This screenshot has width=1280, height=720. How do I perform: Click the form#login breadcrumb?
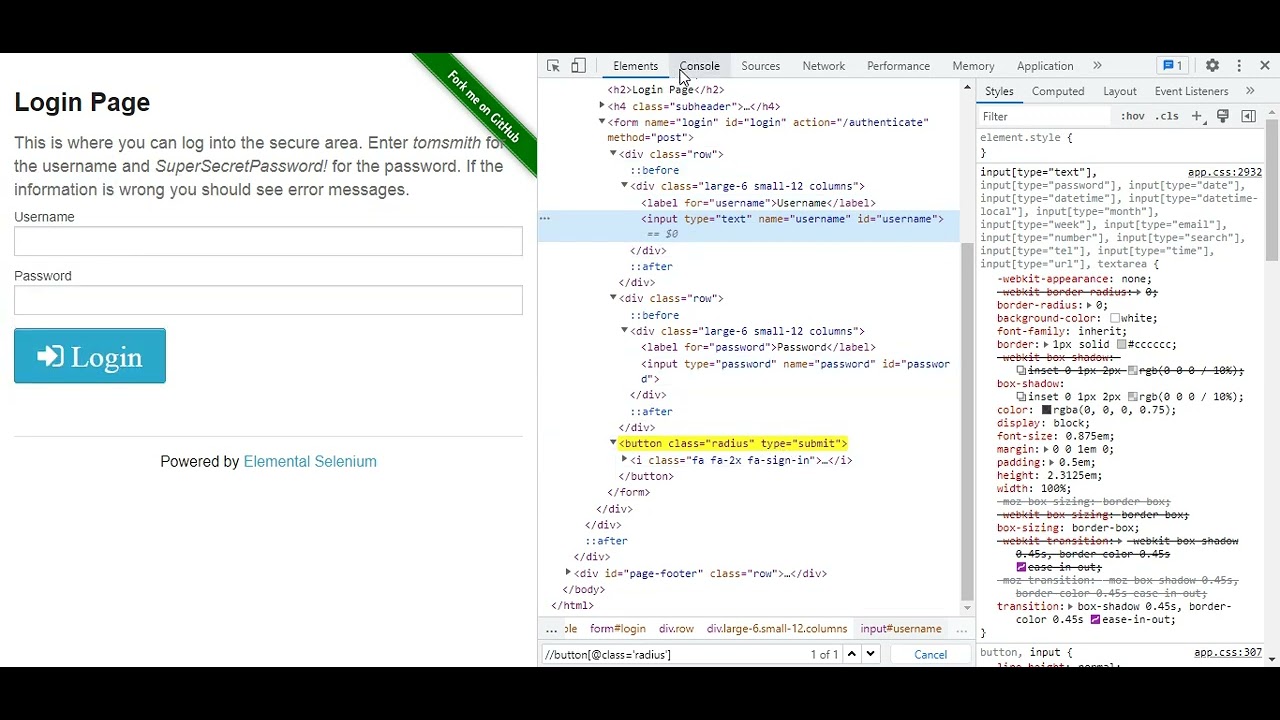[617, 629]
